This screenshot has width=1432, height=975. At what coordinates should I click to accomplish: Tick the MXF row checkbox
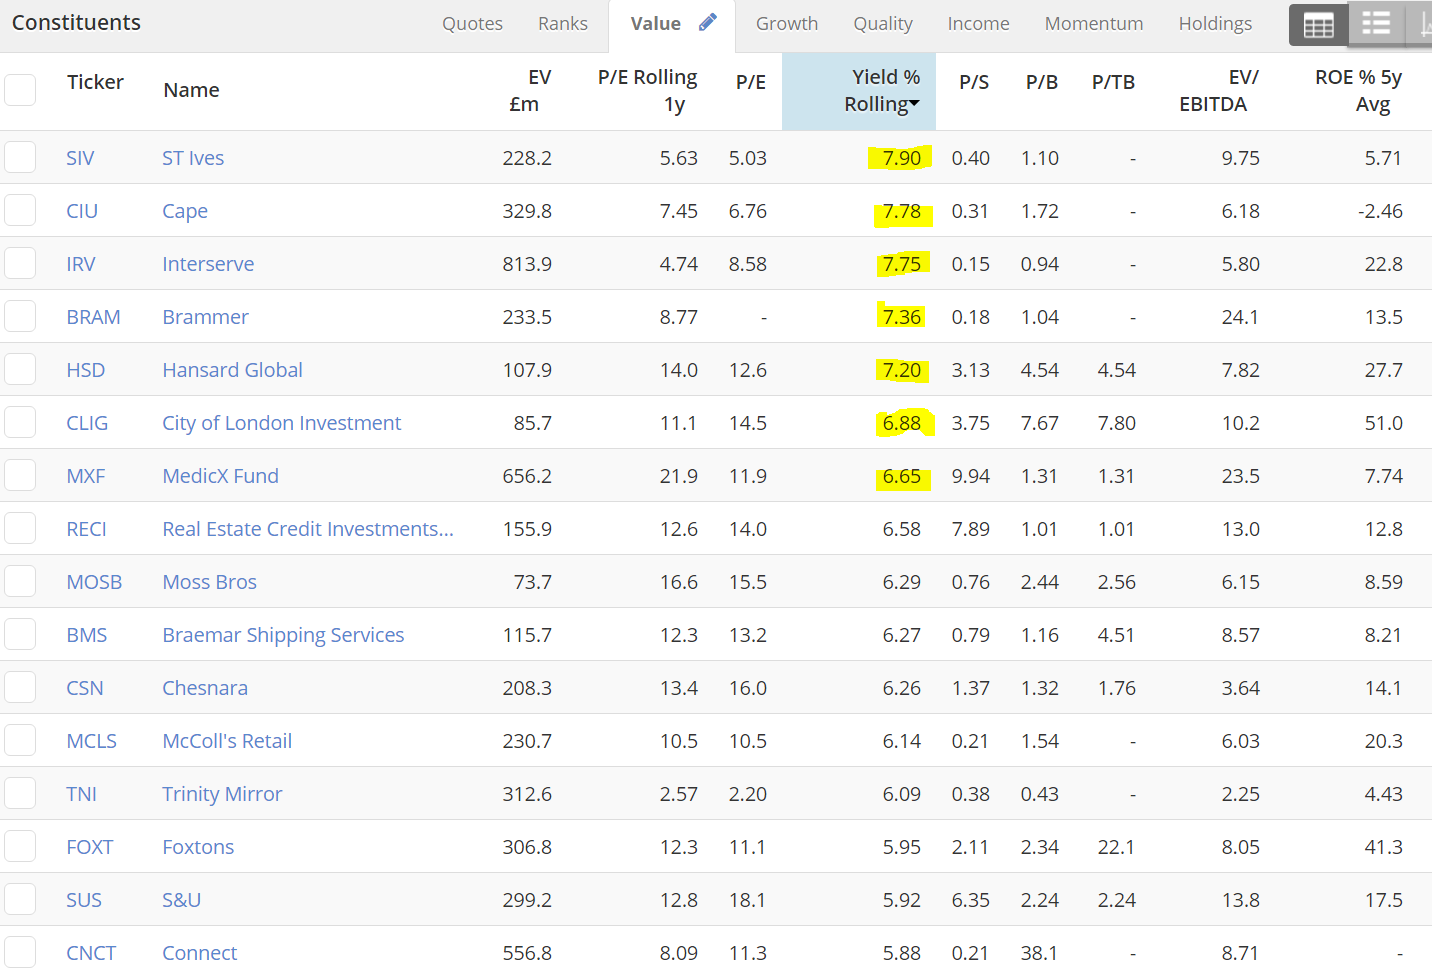click(20, 475)
